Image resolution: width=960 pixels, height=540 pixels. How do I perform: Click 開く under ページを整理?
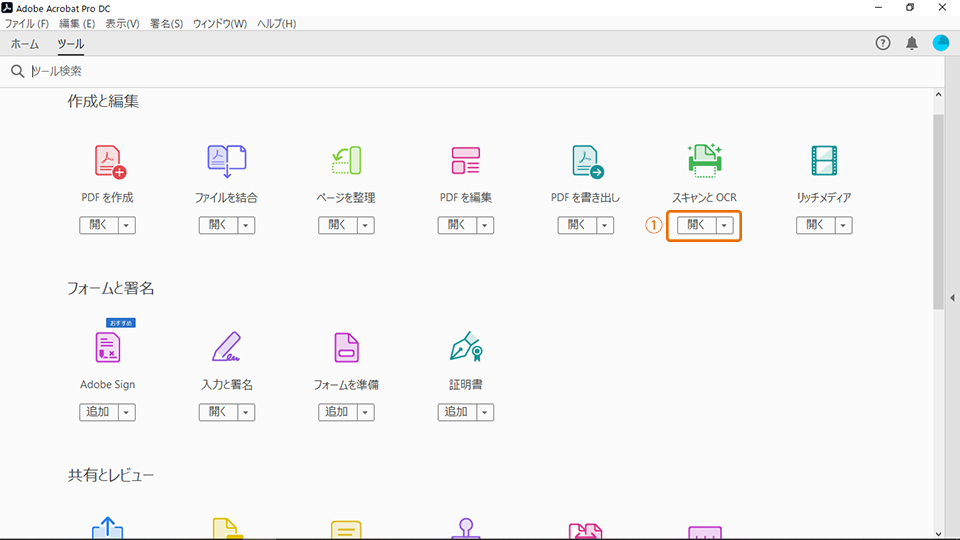[338, 225]
